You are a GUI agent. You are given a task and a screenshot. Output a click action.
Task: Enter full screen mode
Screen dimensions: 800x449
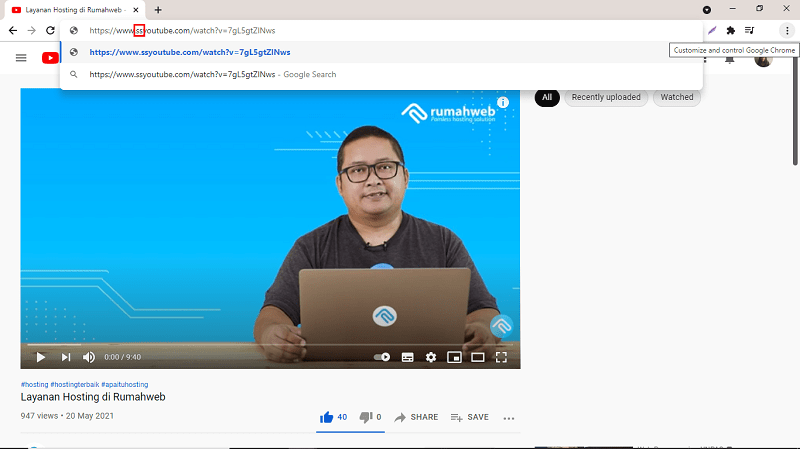click(x=501, y=357)
